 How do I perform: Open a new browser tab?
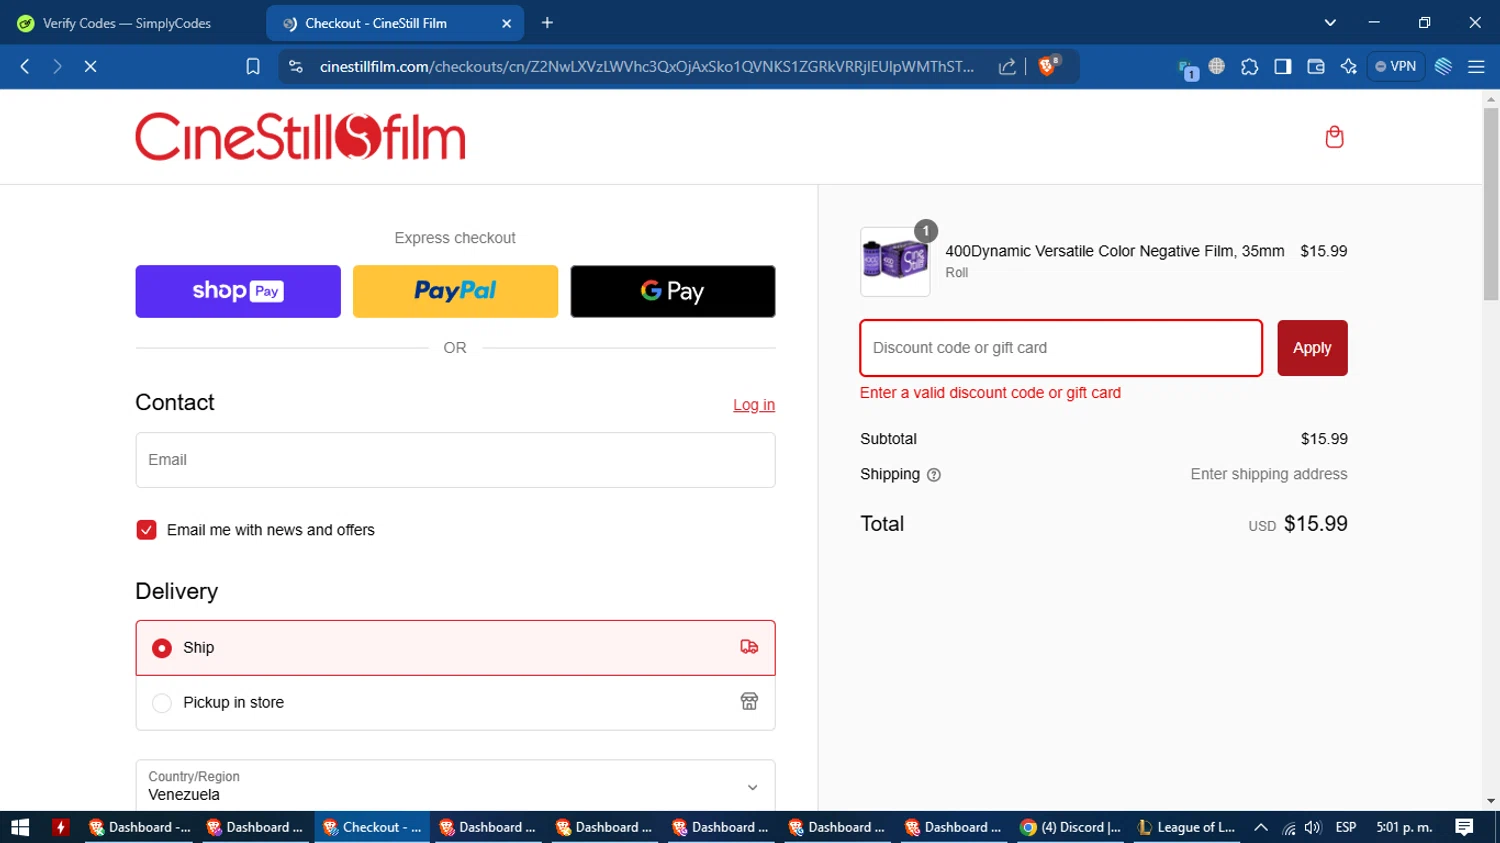coord(547,23)
